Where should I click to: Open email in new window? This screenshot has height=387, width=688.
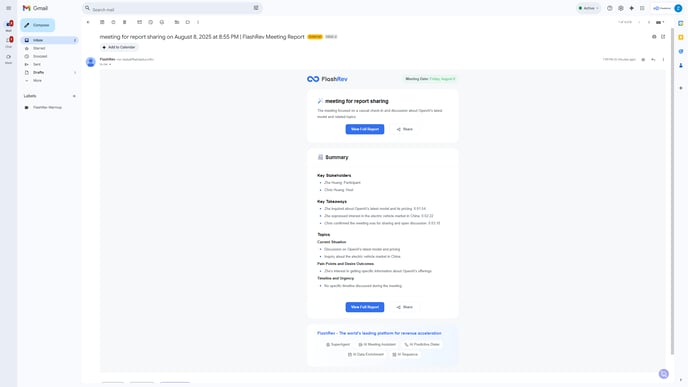pos(663,37)
